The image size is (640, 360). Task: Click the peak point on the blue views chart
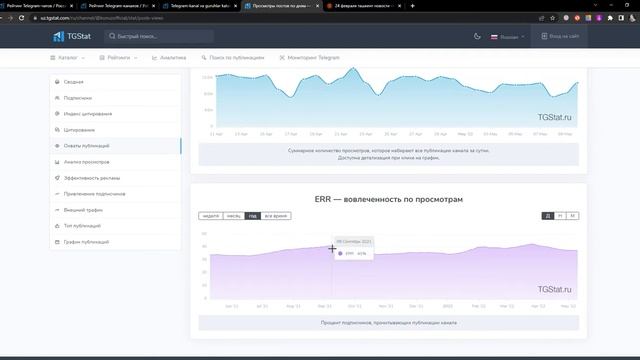point(353,68)
